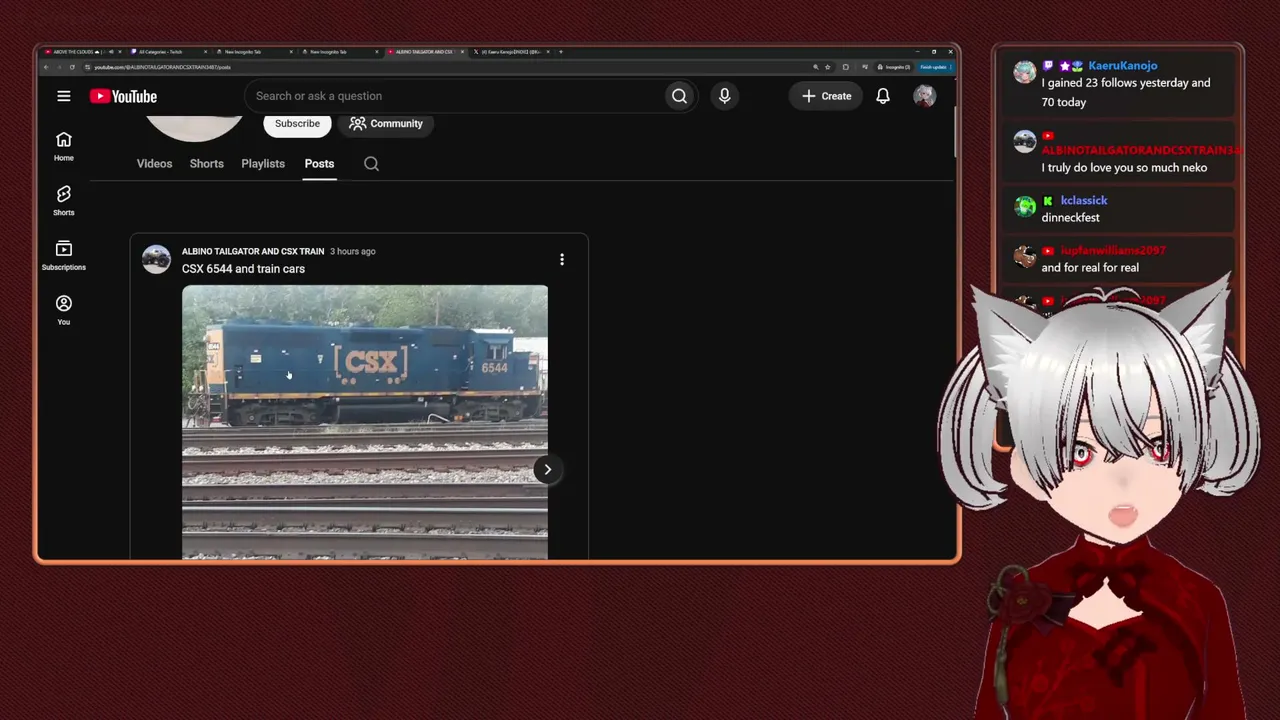Image resolution: width=1280 pixels, height=720 pixels.
Task: Click the magnifier search button
Action: pos(679,96)
